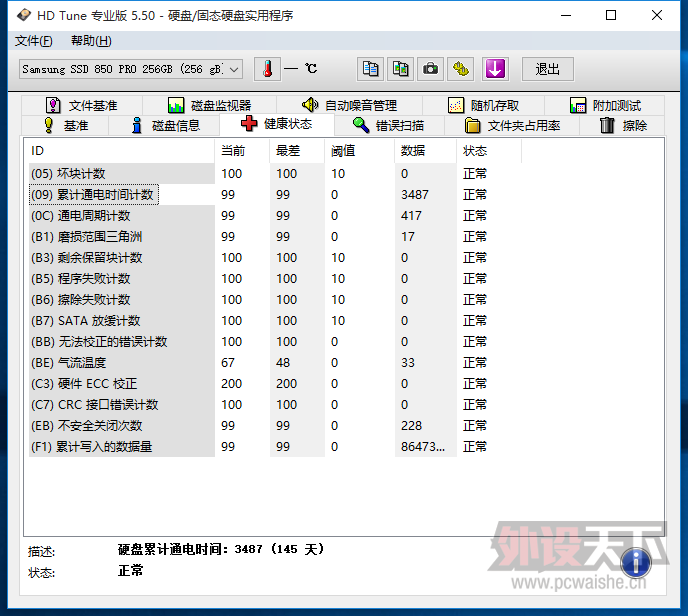Click the 数据 column header
Screen dimensions: 688x616
(x=425, y=151)
